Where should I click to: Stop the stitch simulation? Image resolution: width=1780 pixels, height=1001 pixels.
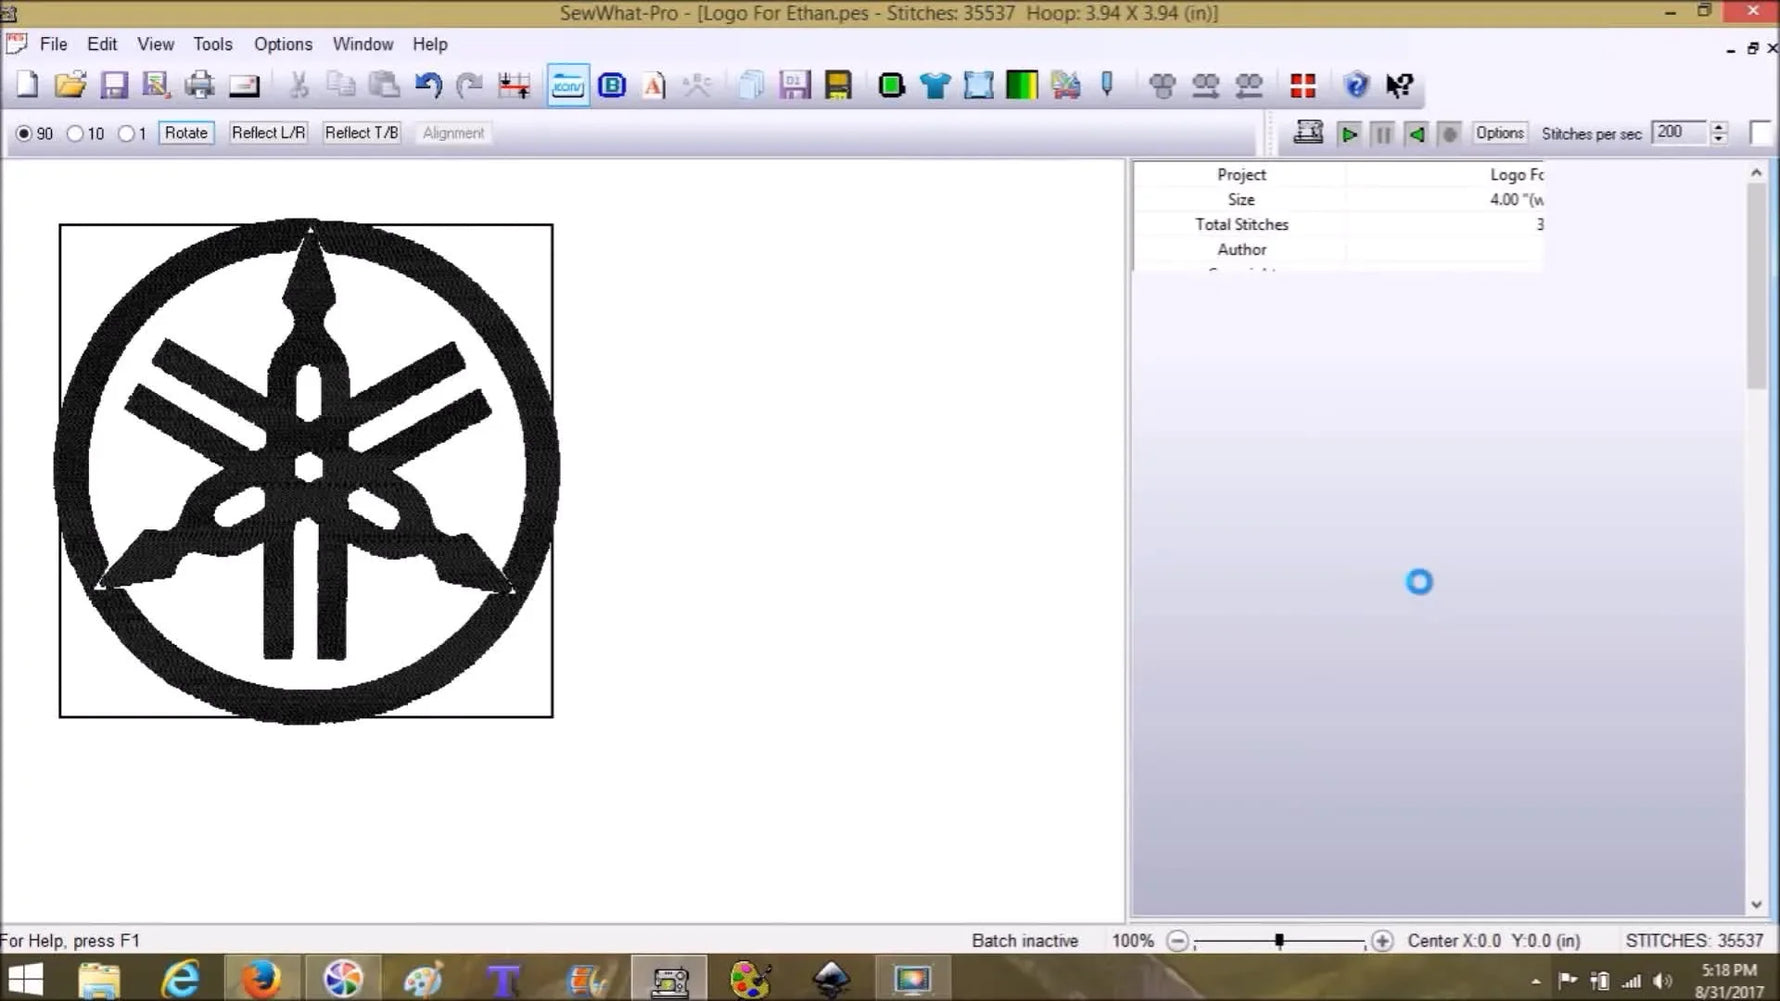coord(1449,133)
